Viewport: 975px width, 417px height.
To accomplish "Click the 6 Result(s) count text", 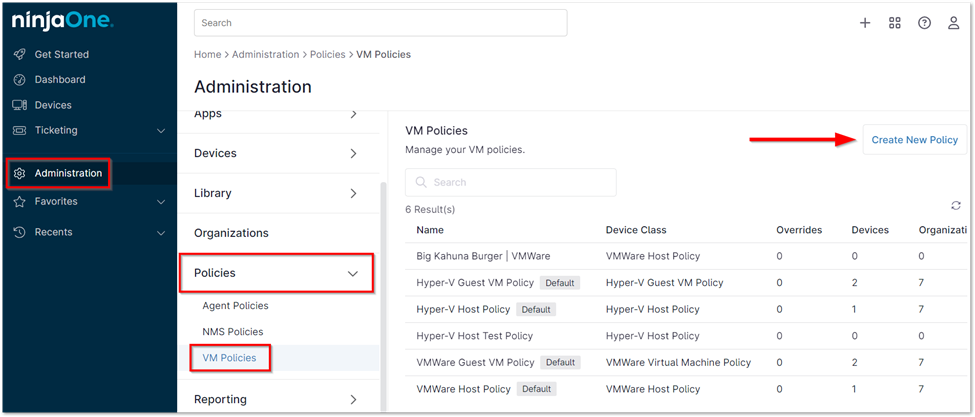I will 430,209.
